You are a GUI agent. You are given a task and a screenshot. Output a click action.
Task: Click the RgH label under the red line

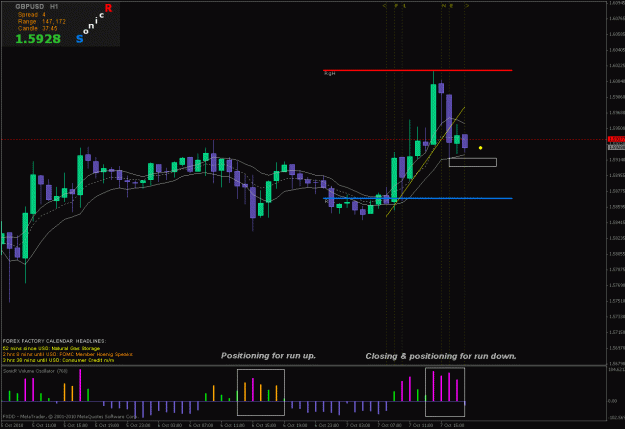[x=330, y=74]
